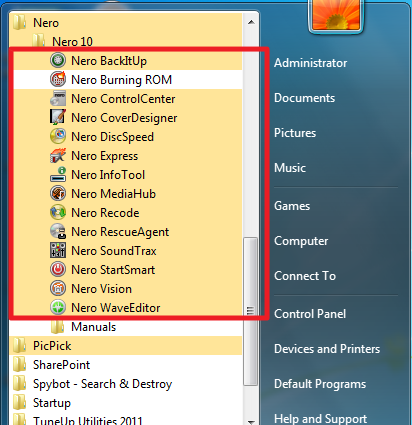This screenshot has width=412, height=425.
Task: Launch Nero StartSmart power icon
Action: [58, 270]
